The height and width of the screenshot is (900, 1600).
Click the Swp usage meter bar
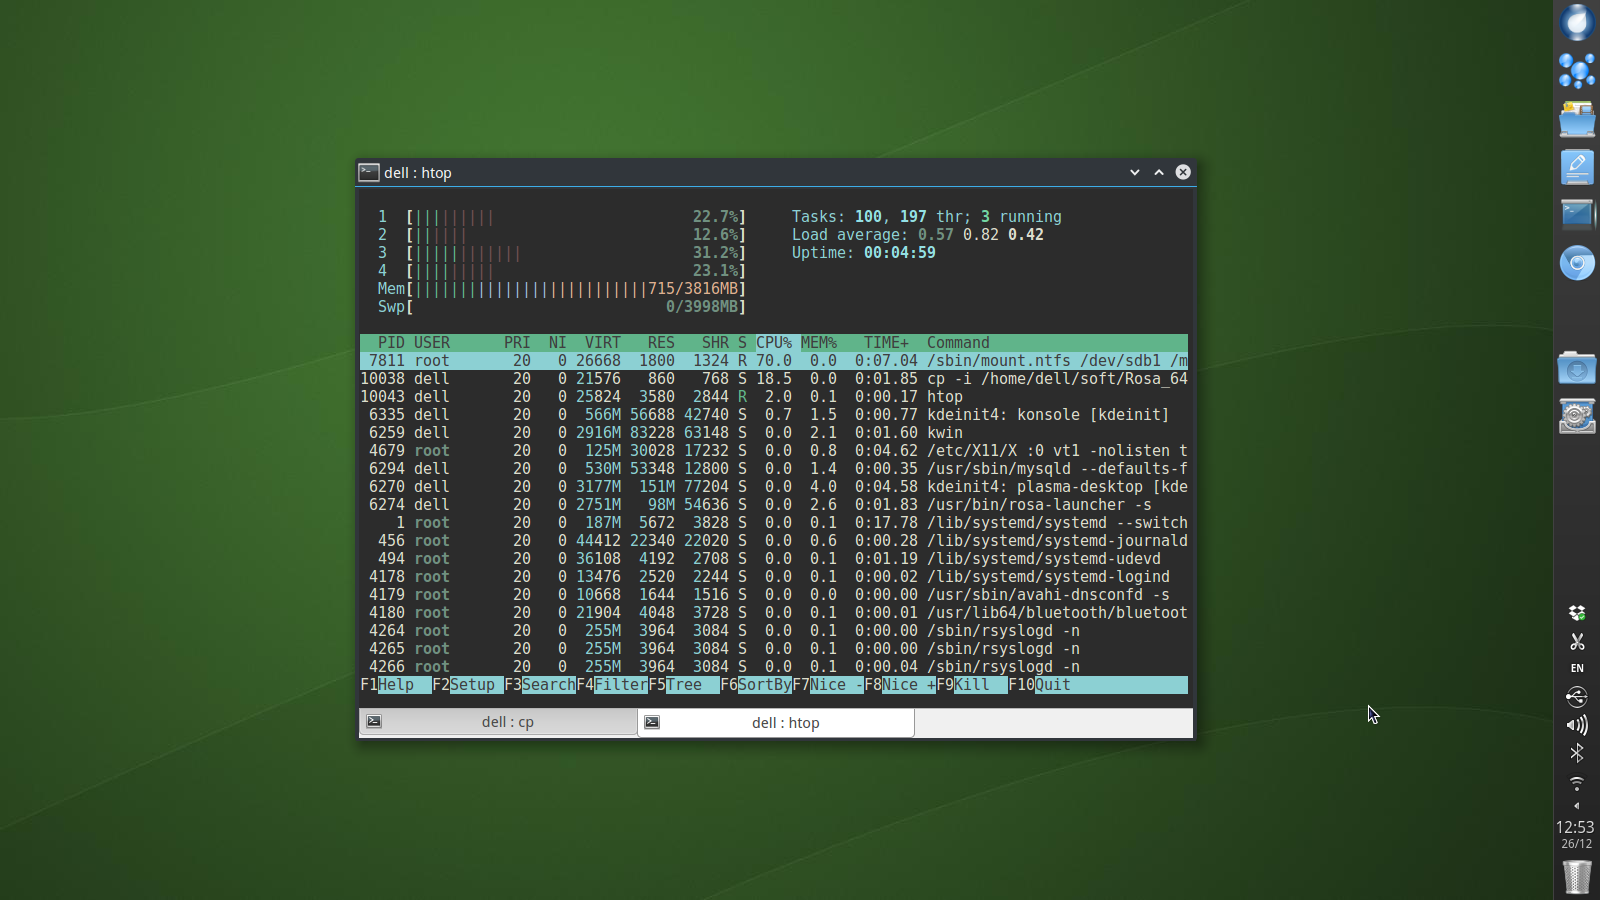(562, 307)
